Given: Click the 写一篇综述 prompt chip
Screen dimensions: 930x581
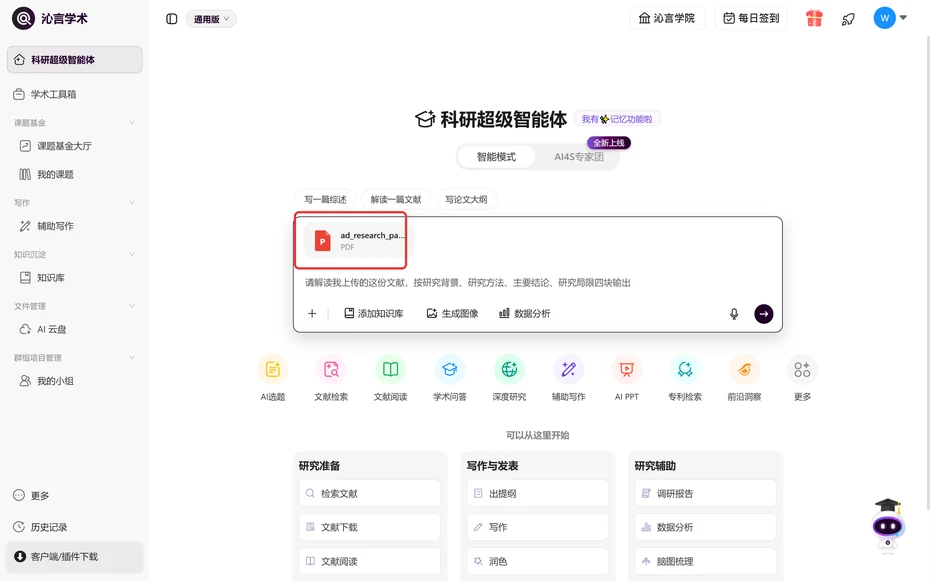Looking at the screenshot, I should pos(325,200).
